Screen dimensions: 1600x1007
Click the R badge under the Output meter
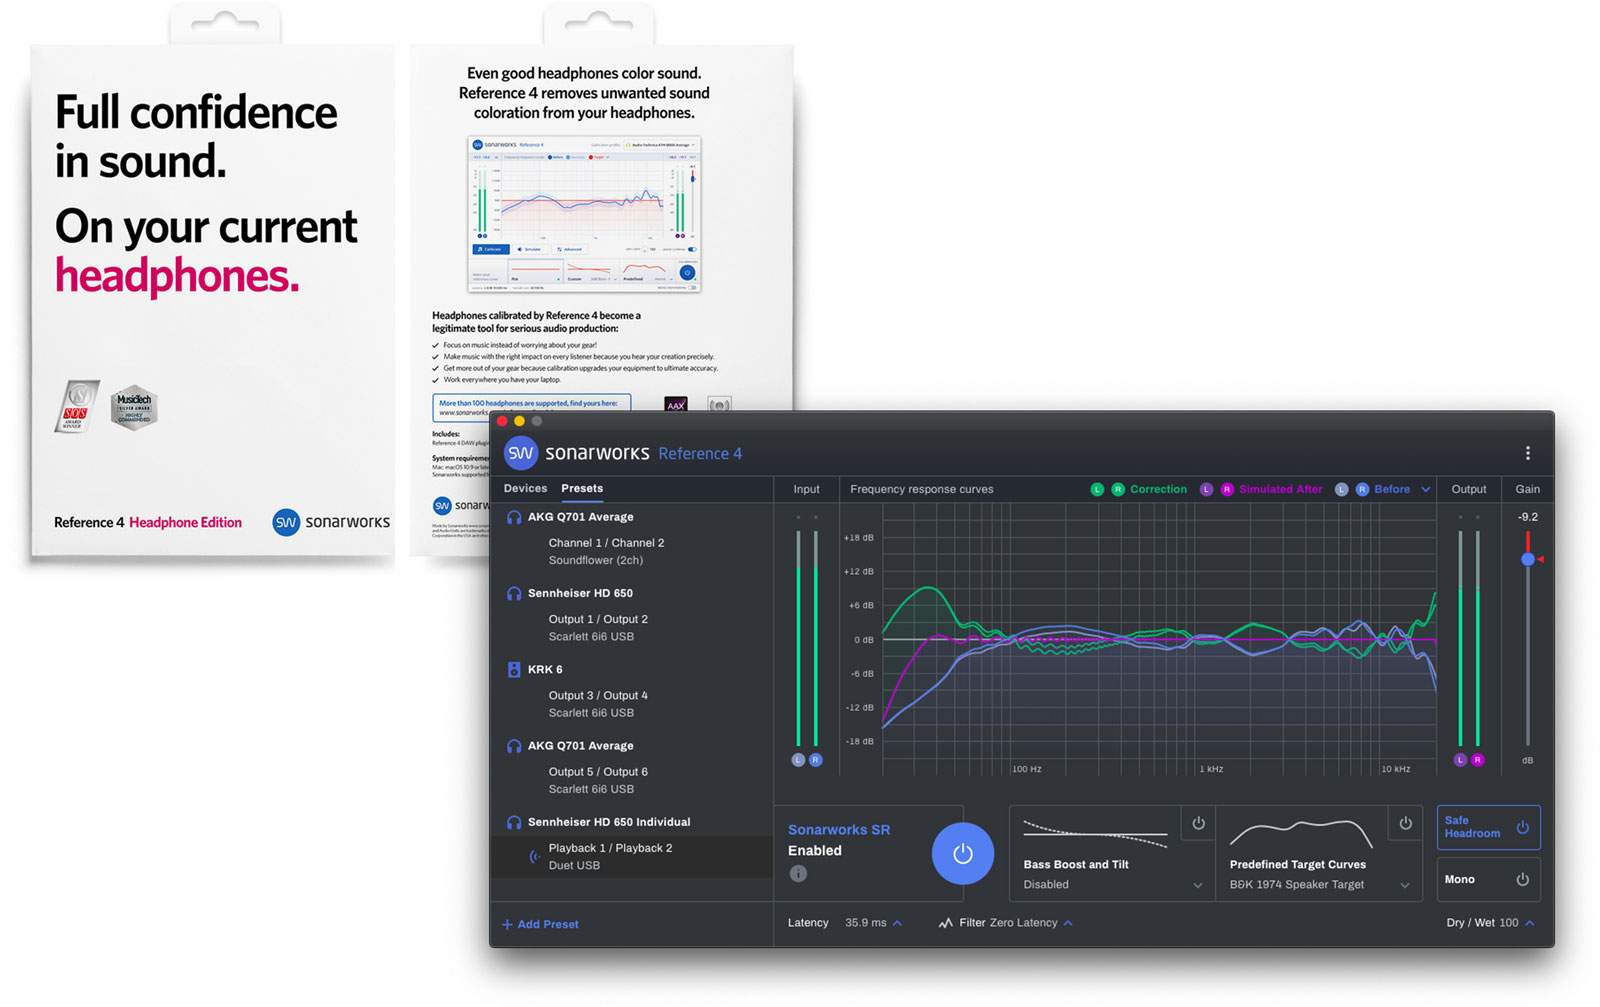[x=1477, y=760]
